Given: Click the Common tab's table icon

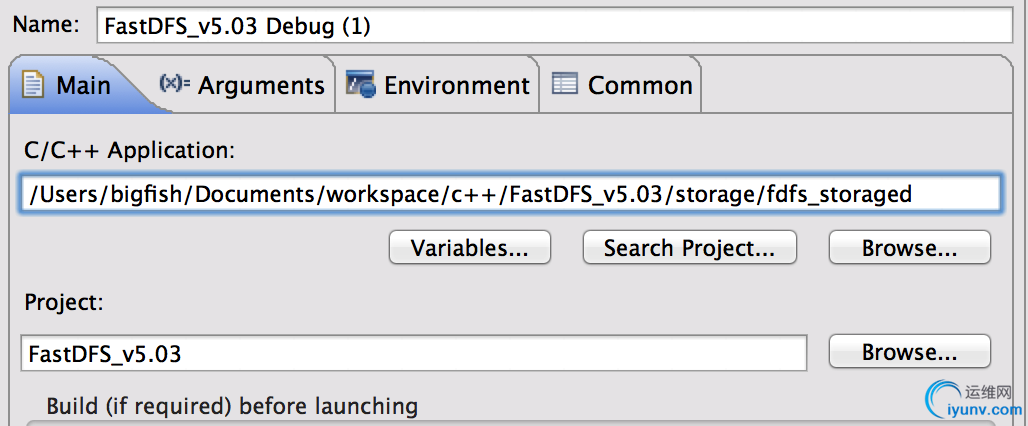Looking at the screenshot, I should pyautogui.click(x=564, y=84).
